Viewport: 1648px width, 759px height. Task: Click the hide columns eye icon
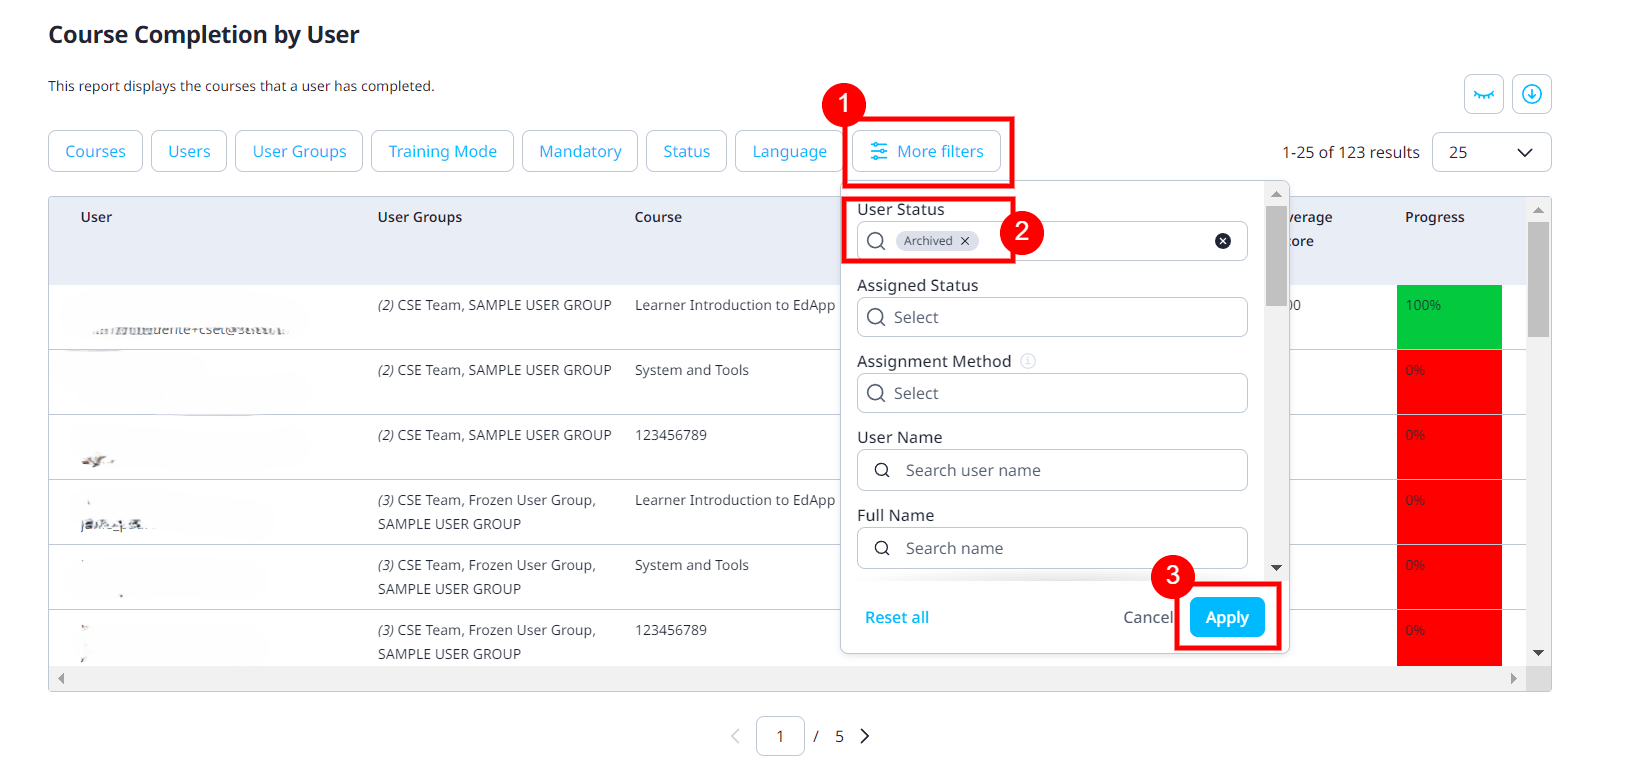(1483, 94)
